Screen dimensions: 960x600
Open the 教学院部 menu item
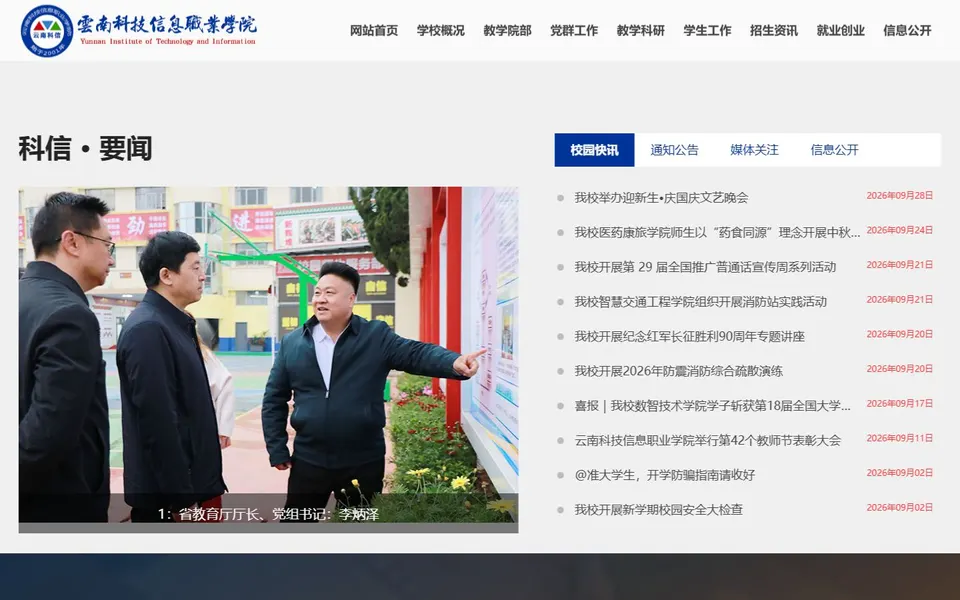coord(508,31)
